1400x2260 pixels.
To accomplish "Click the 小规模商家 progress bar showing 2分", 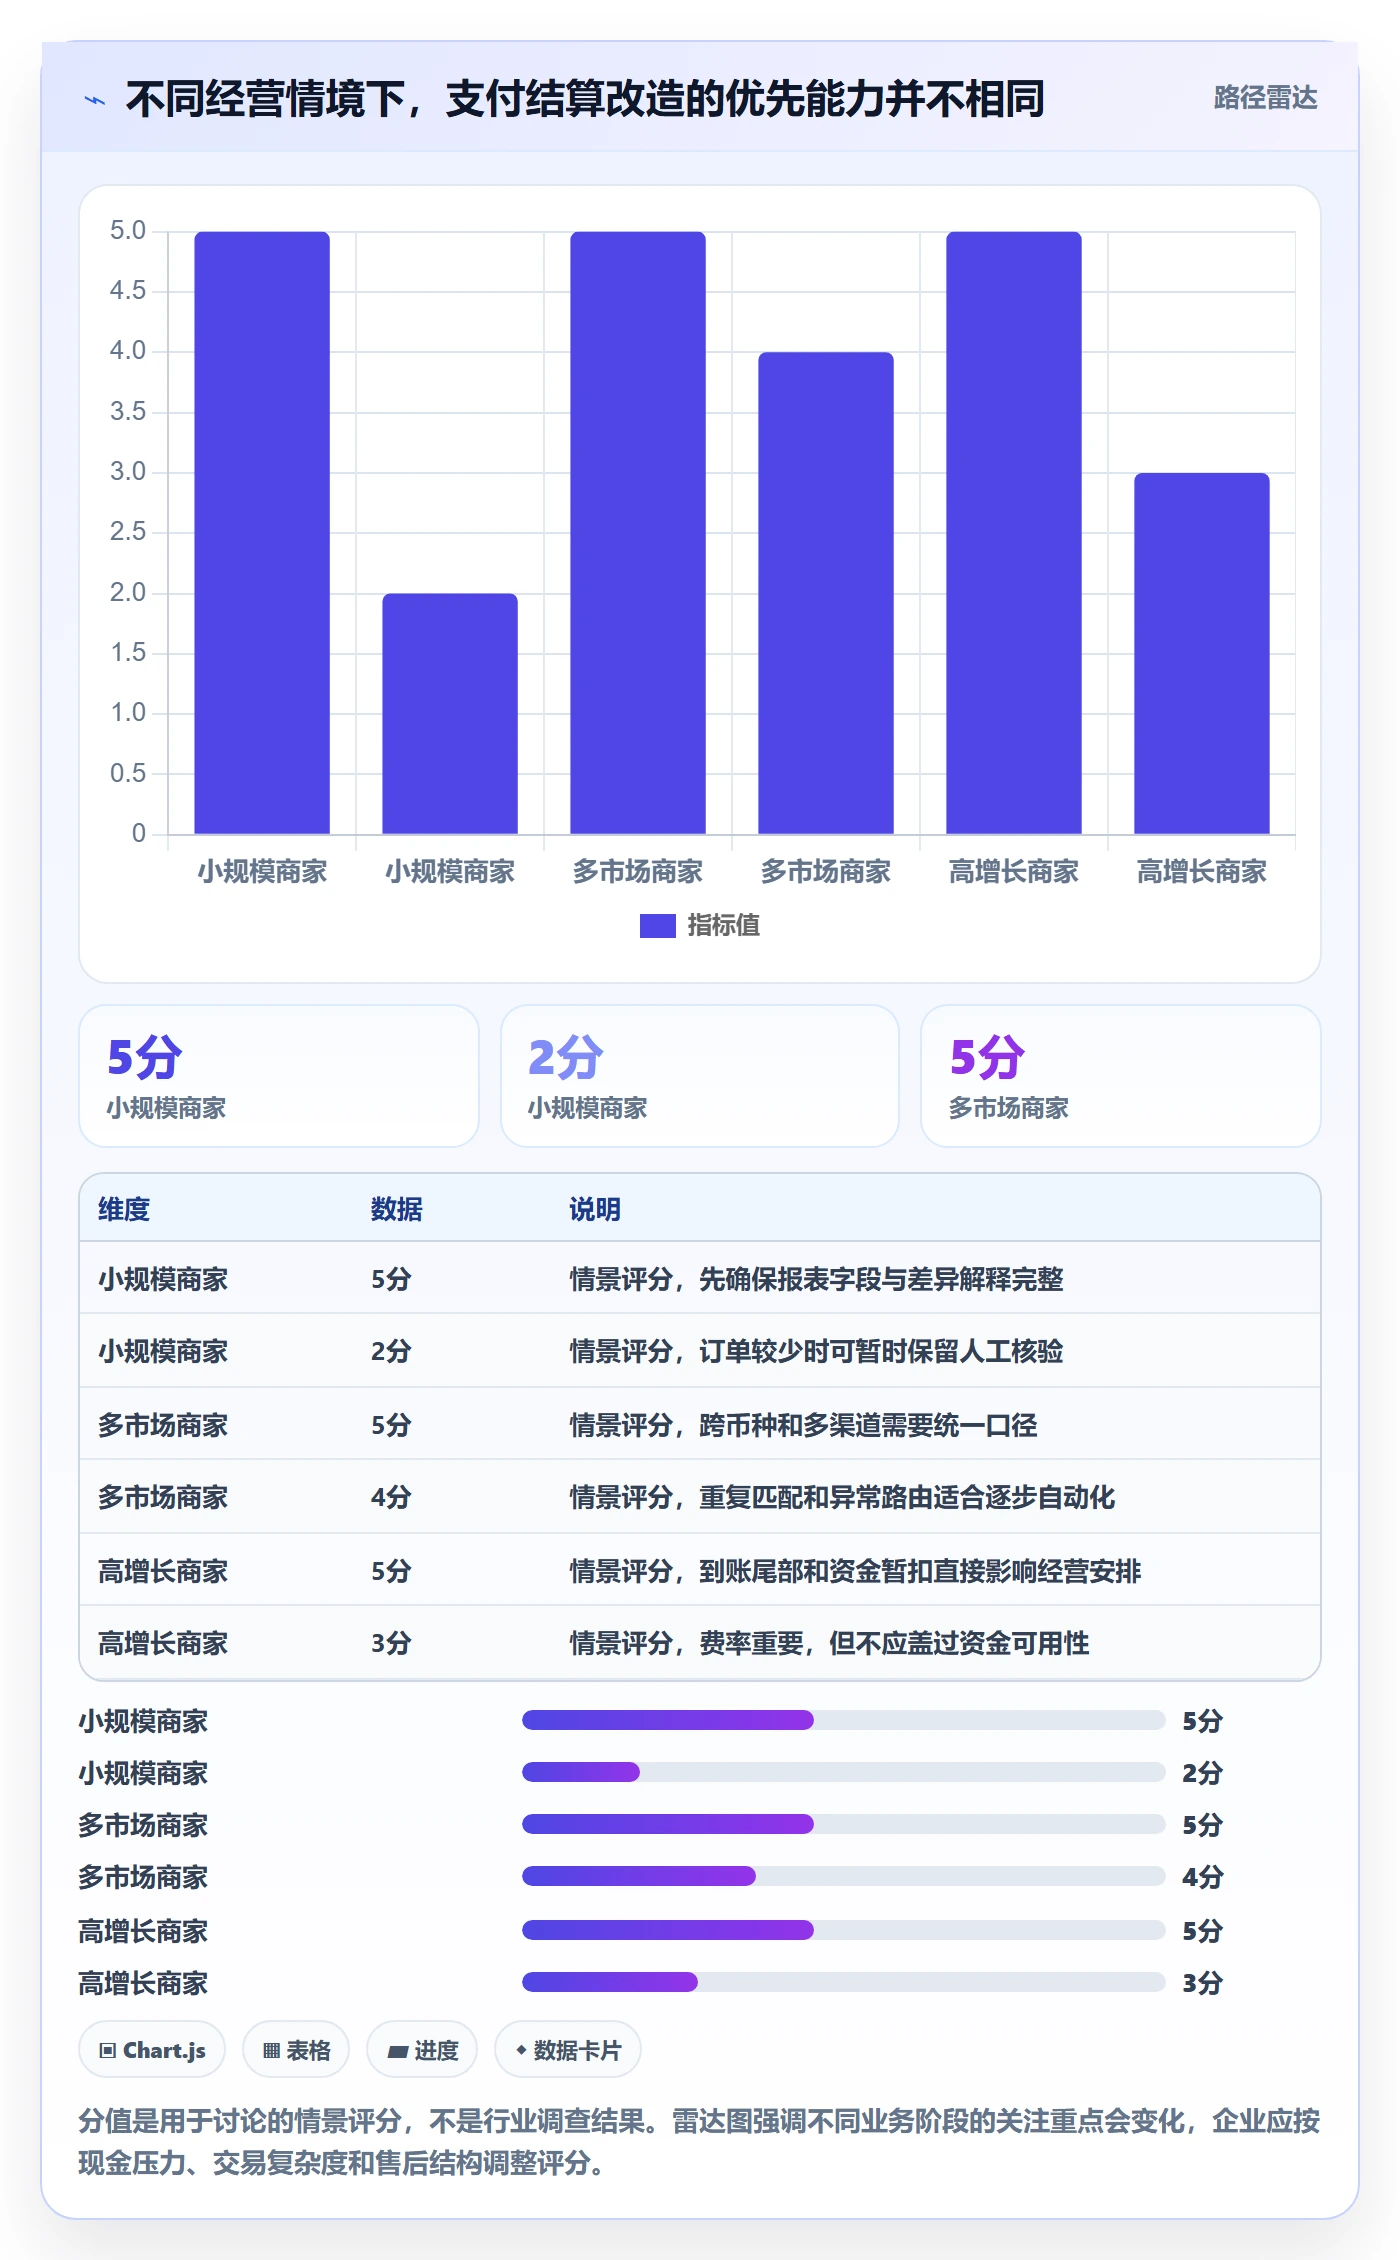I will (843, 1772).
